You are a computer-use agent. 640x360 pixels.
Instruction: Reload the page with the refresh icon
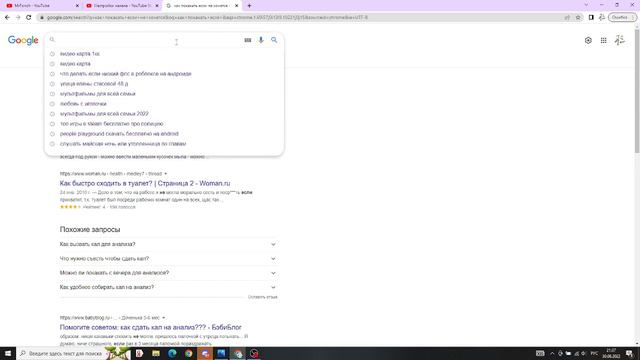(x=29, y=18)
